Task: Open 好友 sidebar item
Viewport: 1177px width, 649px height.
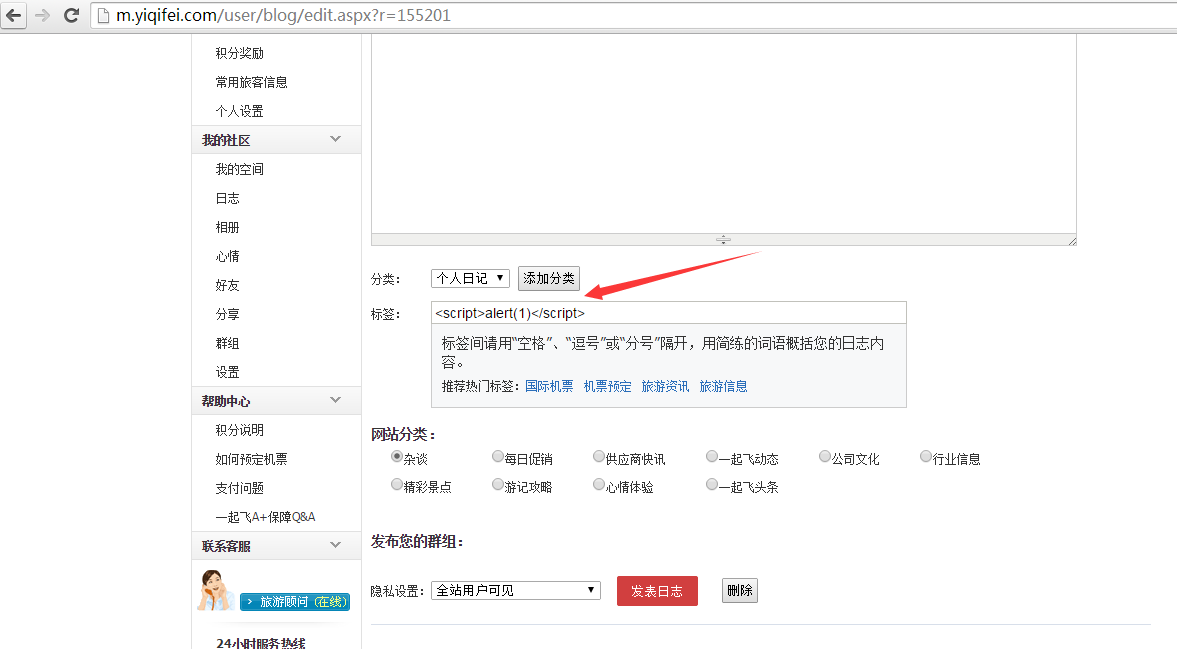Action: coord(227,285)
